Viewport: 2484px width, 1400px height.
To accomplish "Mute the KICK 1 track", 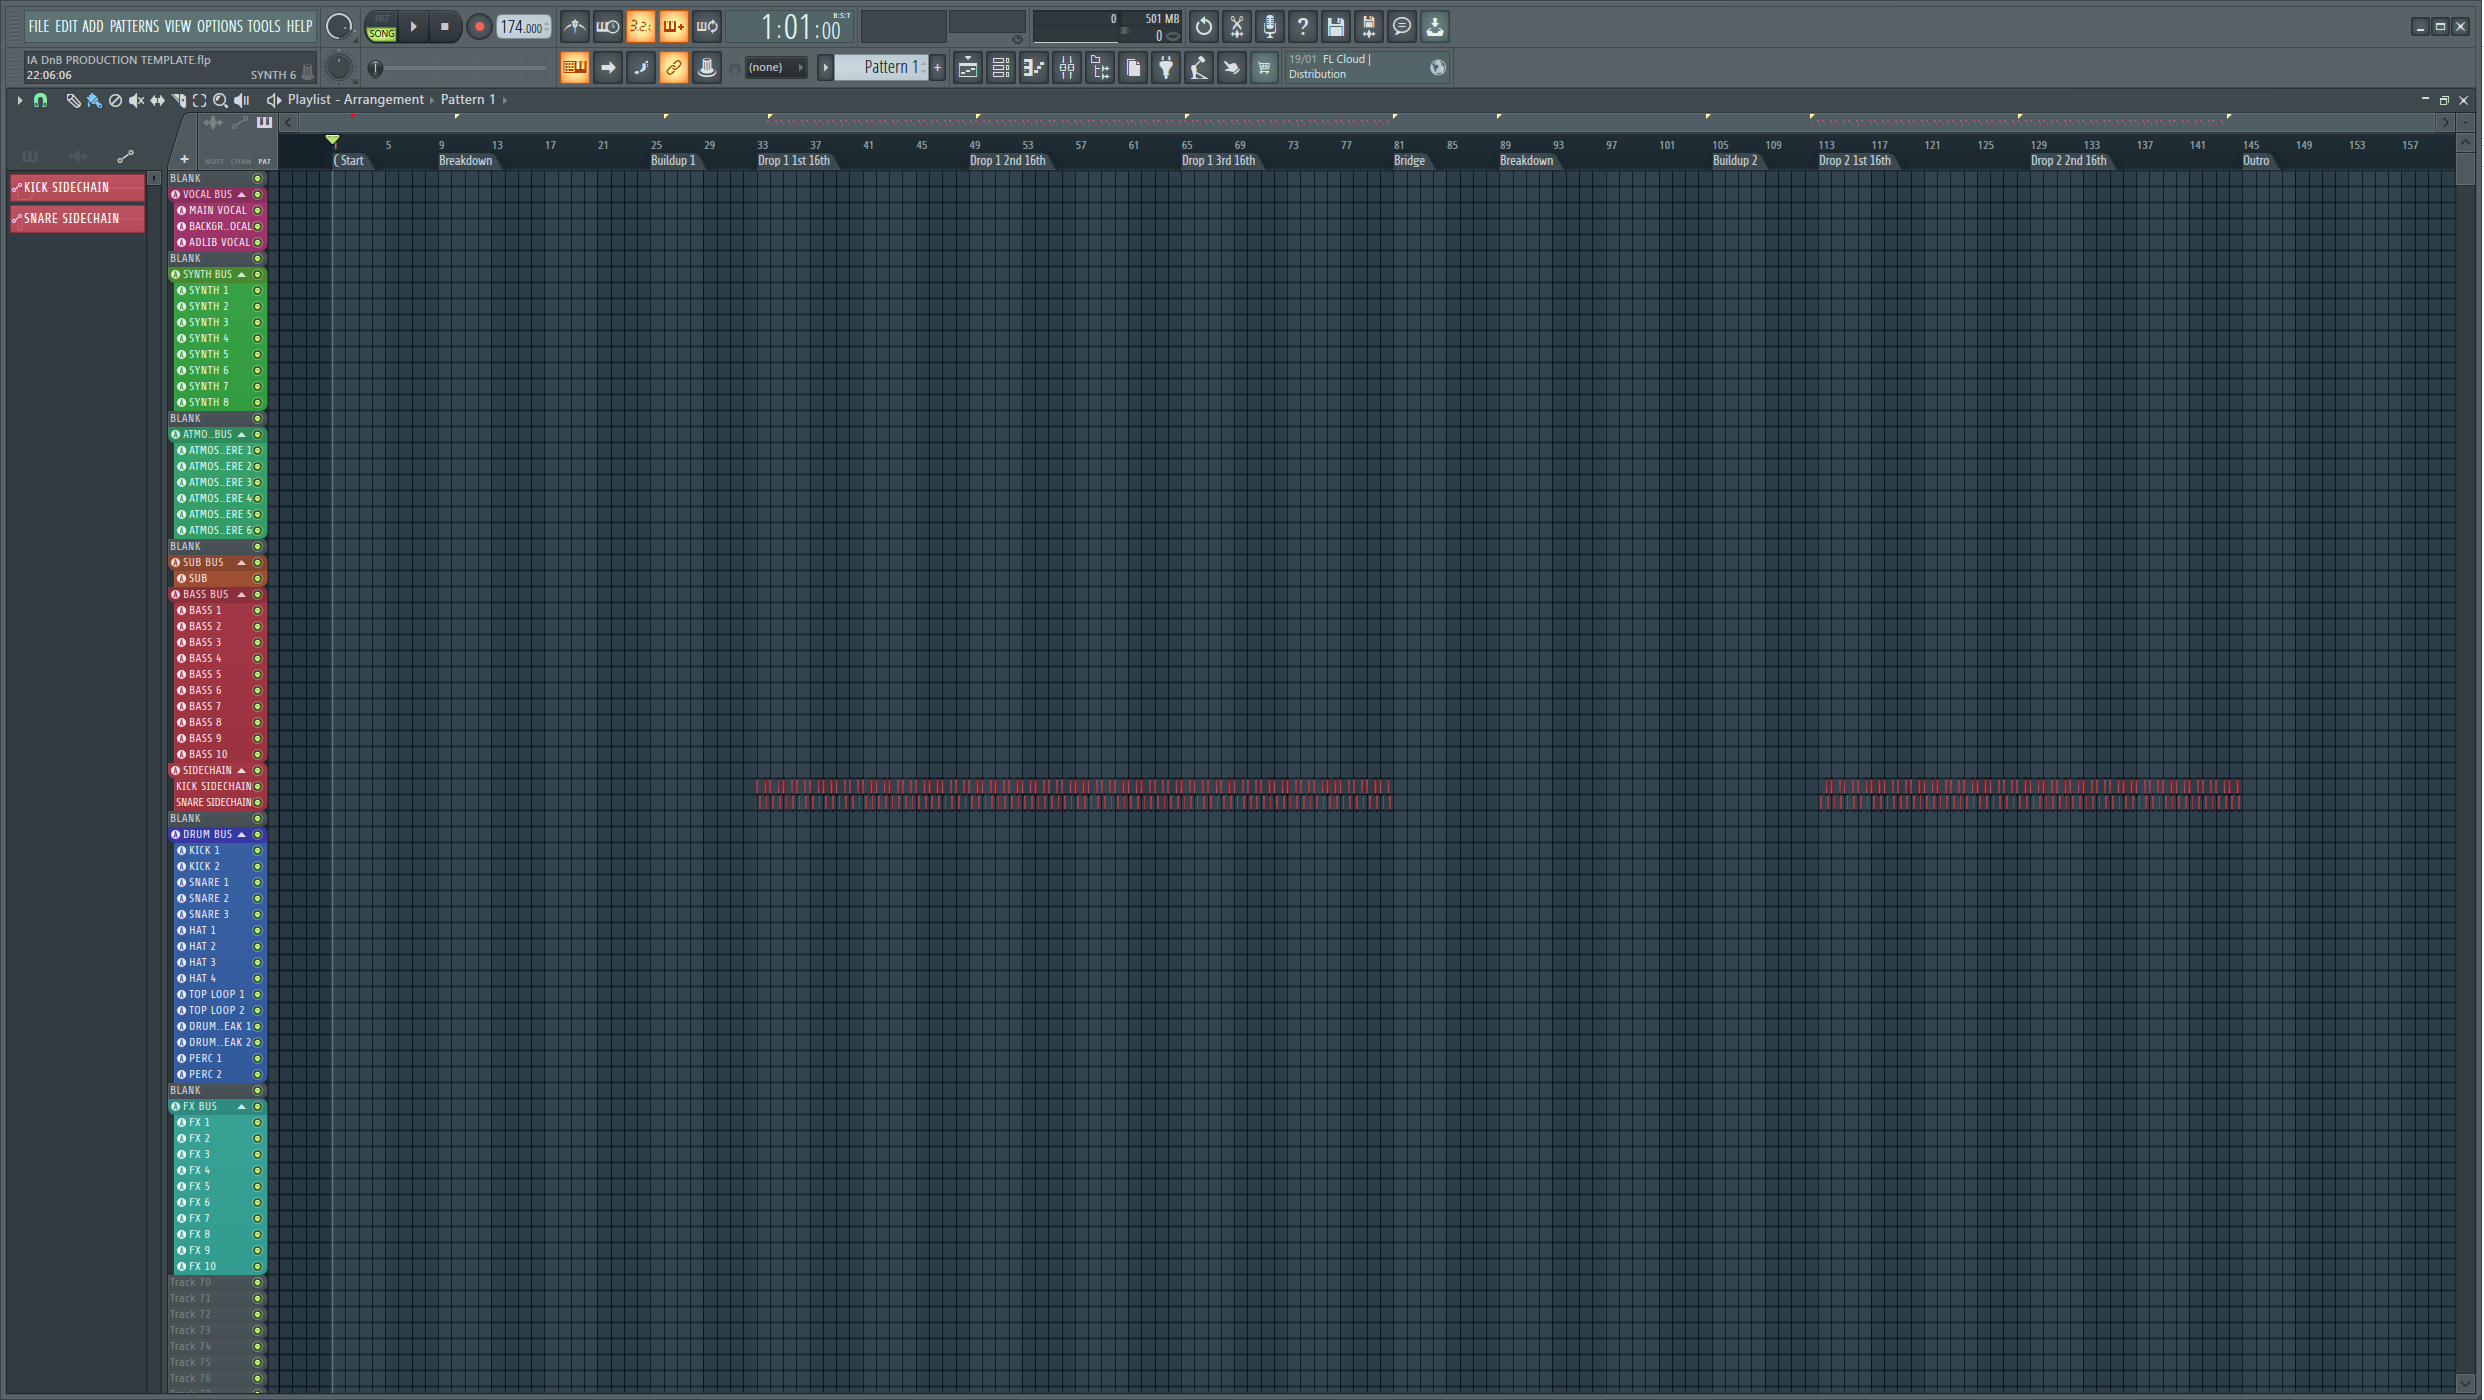I will pyautogui.click(x=257, y=851).
